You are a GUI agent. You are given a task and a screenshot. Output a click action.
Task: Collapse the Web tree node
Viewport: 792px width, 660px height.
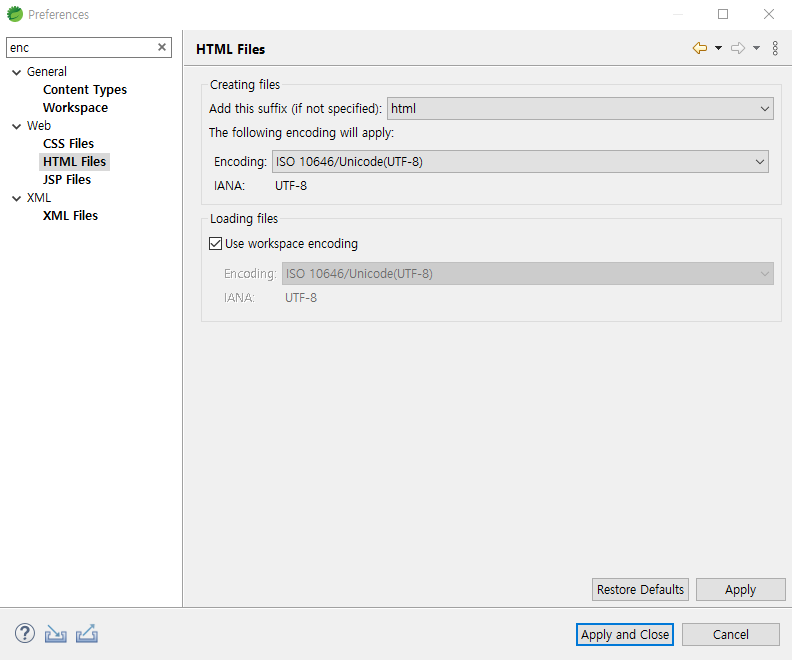[x=17, y=126]
